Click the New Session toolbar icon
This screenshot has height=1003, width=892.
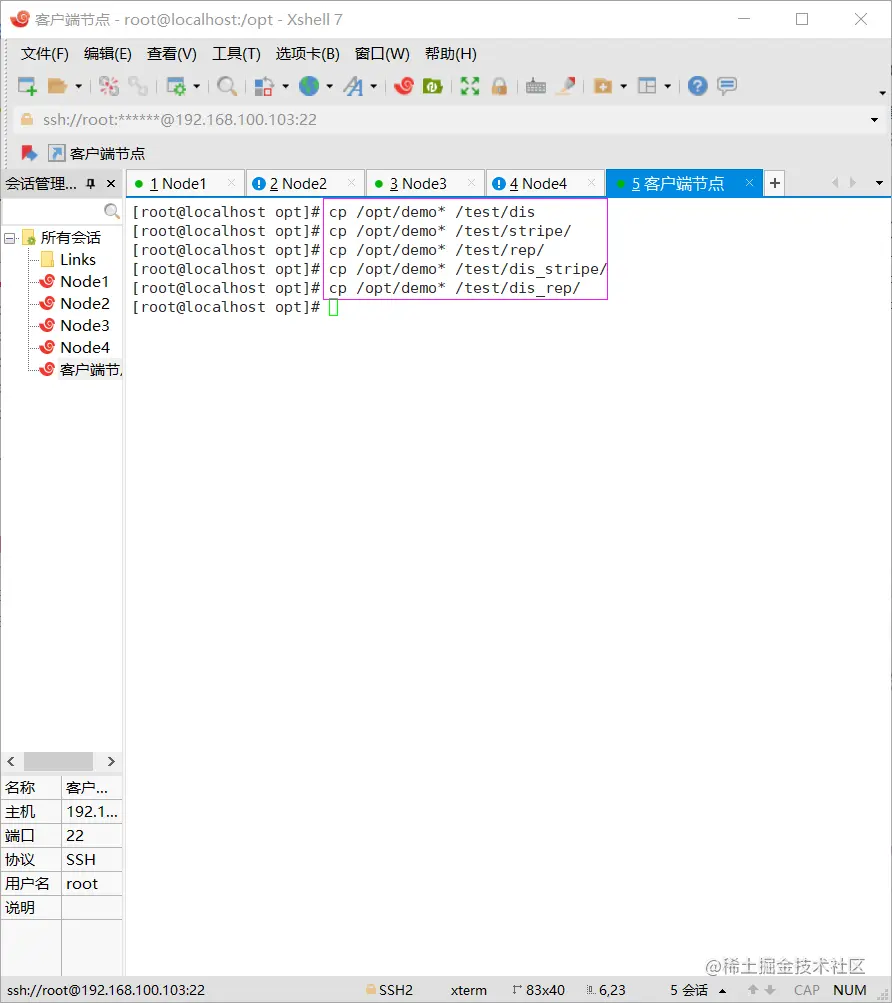tap(27, 86)
